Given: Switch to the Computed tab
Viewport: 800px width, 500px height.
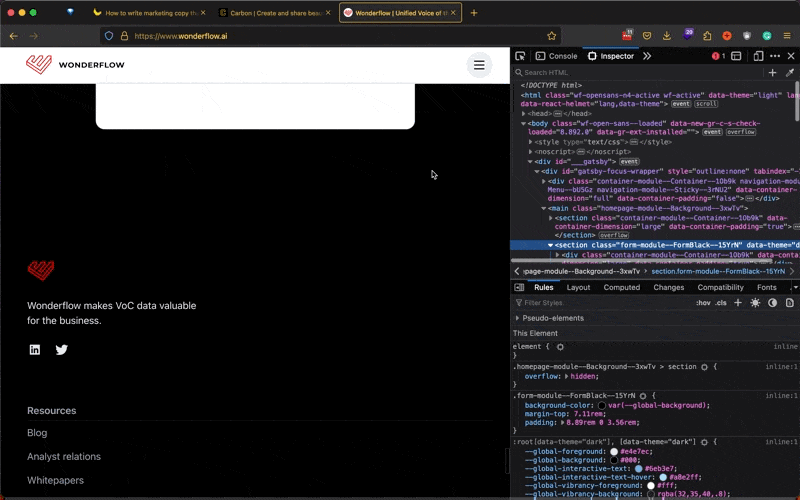Looking at the screenshot, I should [x=621, y=287].
